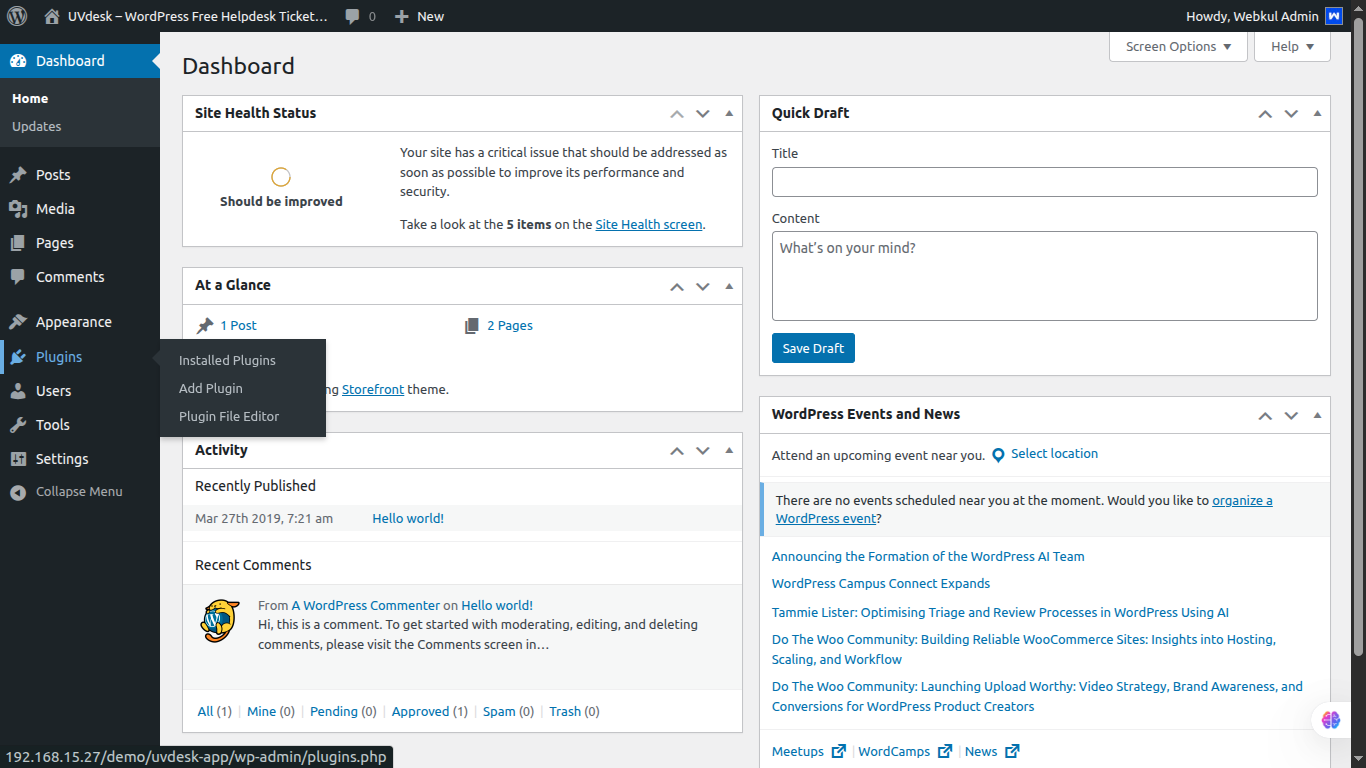1366x768 pixels.
Task: Click the Webkul Admin avatar icon
Action: pyautogui.click(x=1333, y=16)
